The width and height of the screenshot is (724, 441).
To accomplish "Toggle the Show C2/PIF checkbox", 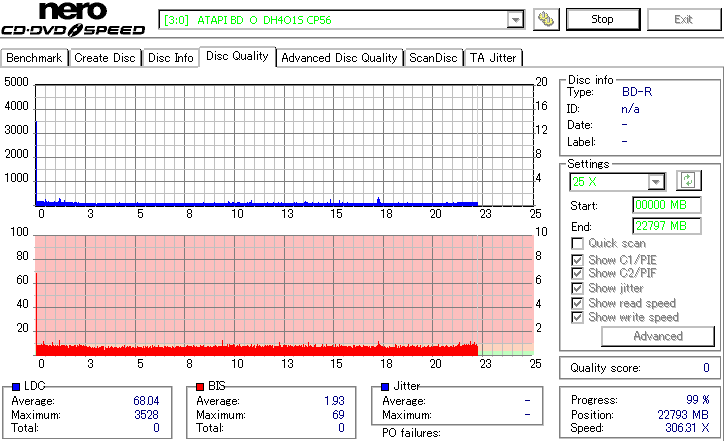I will [x=577, y=273].
